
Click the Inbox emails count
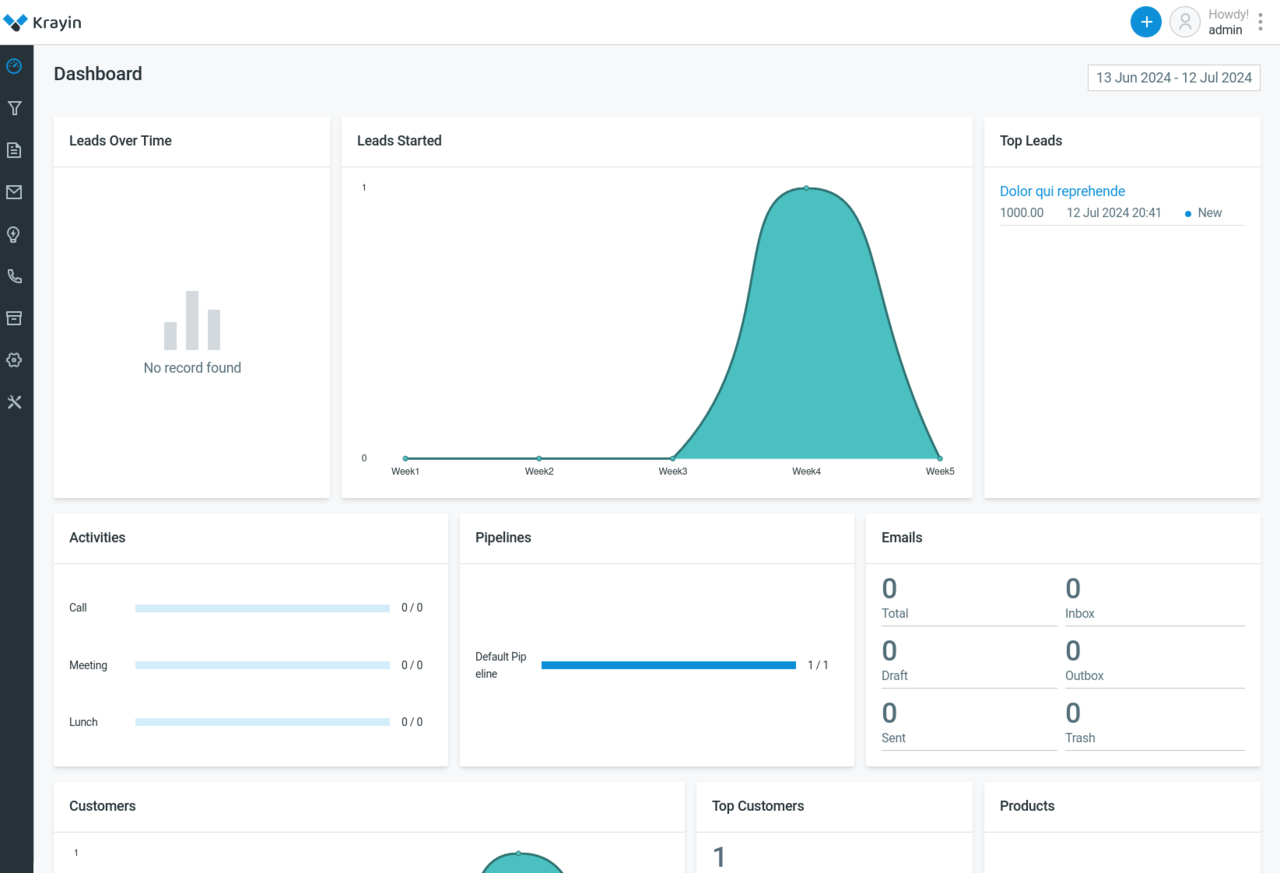point(1073,588)
